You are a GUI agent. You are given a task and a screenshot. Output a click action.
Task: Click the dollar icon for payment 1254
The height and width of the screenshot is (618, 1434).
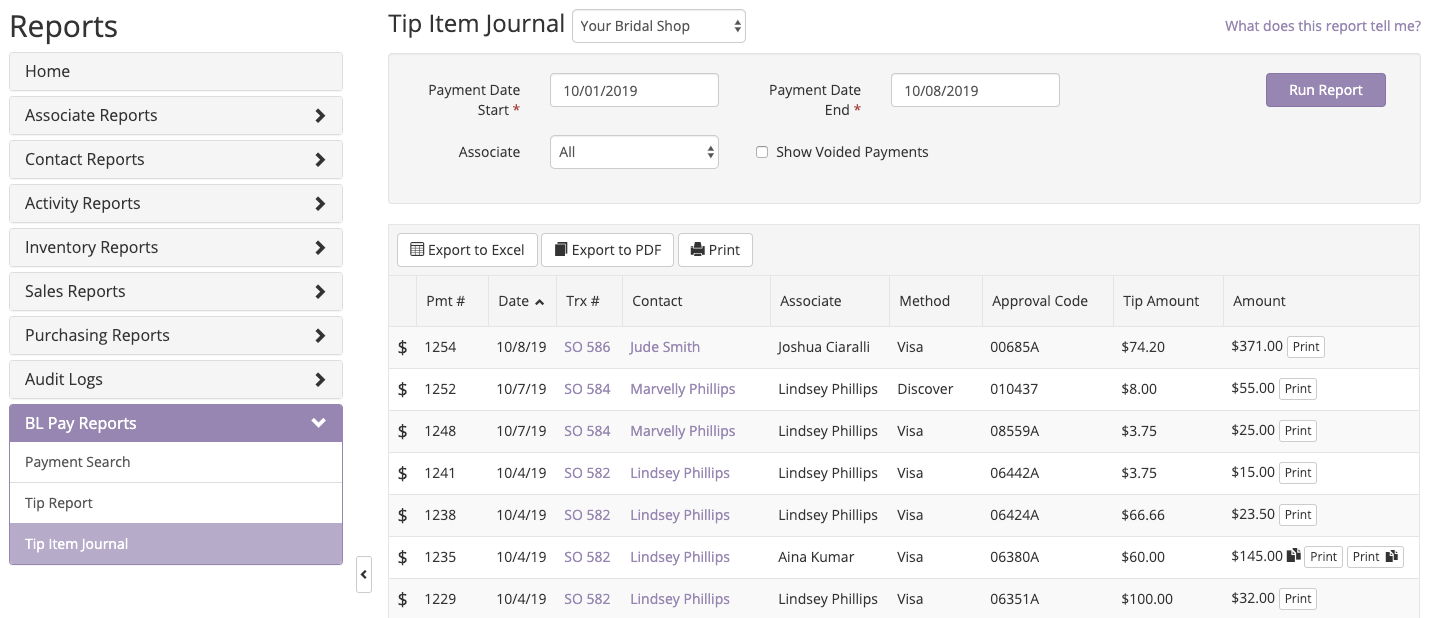402,347
